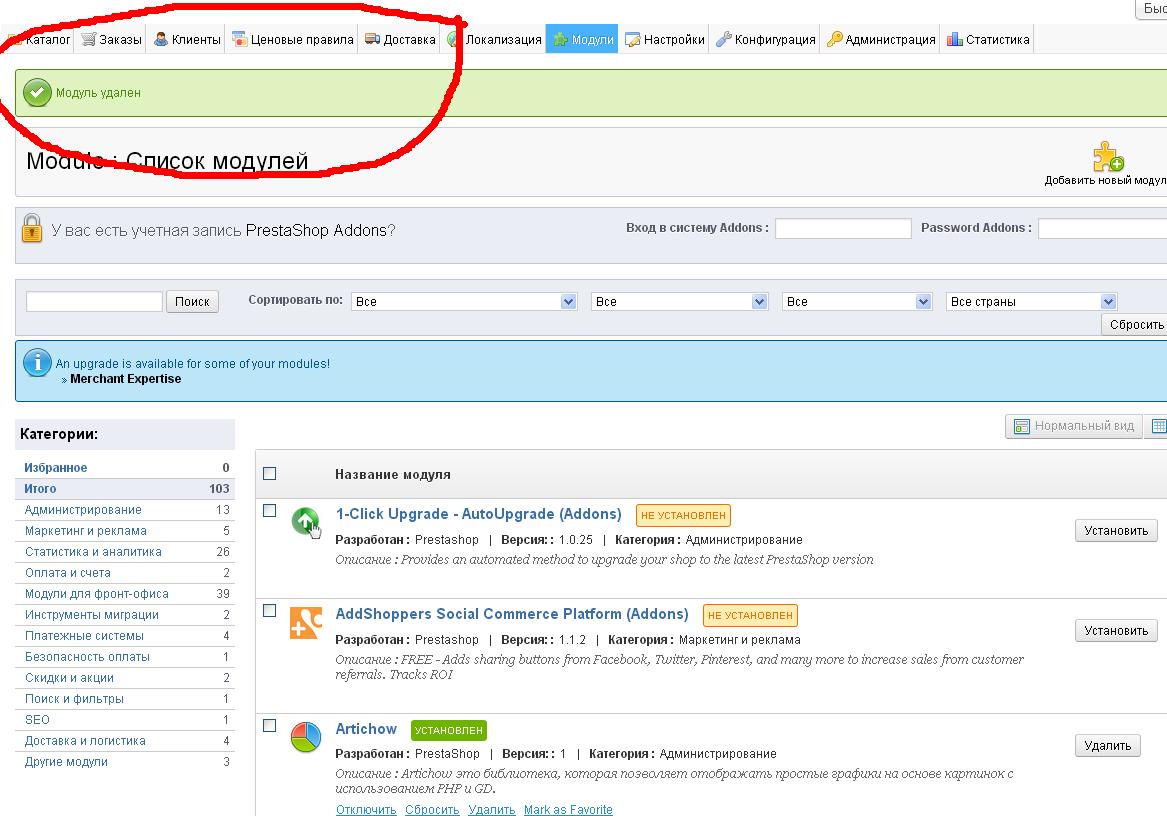Select the Администрирование category

[125, 509]
